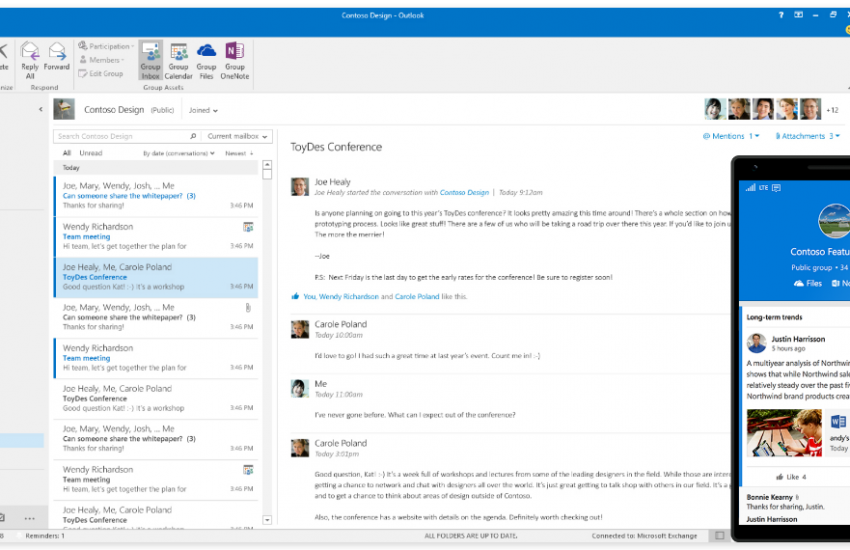Screen dimensions: 850x550
Task: Click the Forward ribbon button
Action: click(57, 57)
